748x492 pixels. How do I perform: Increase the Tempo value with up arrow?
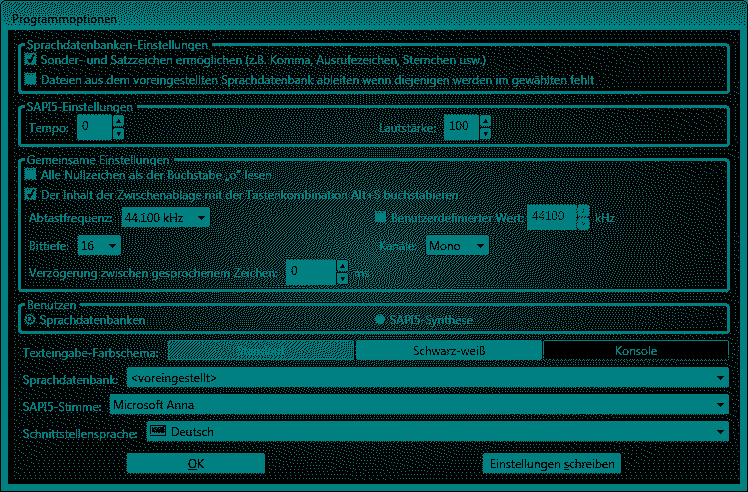click(x=118, y=121)
